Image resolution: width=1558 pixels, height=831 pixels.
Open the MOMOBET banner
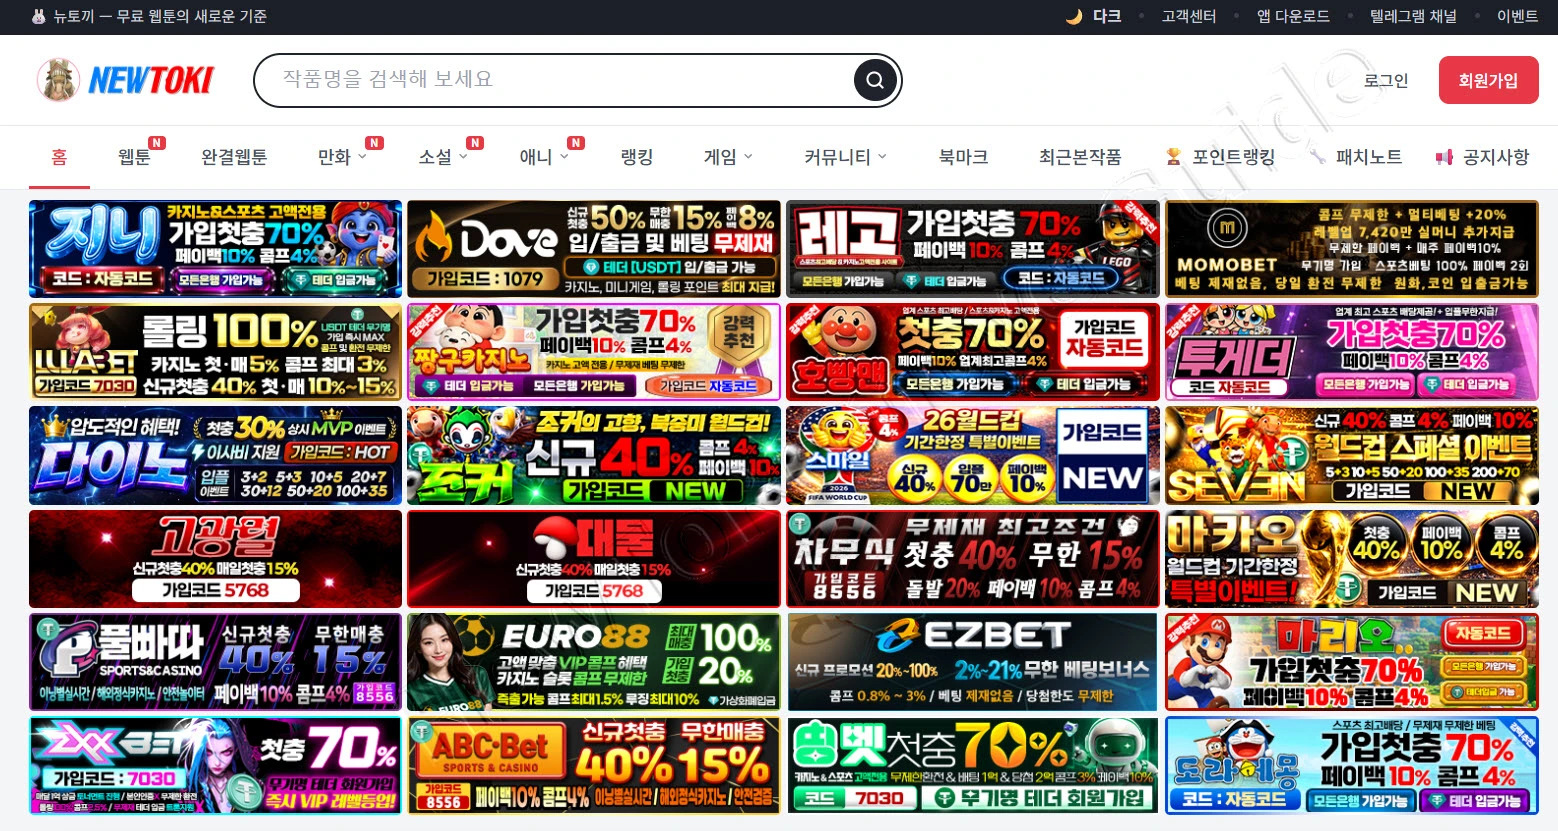point(1352,249)
